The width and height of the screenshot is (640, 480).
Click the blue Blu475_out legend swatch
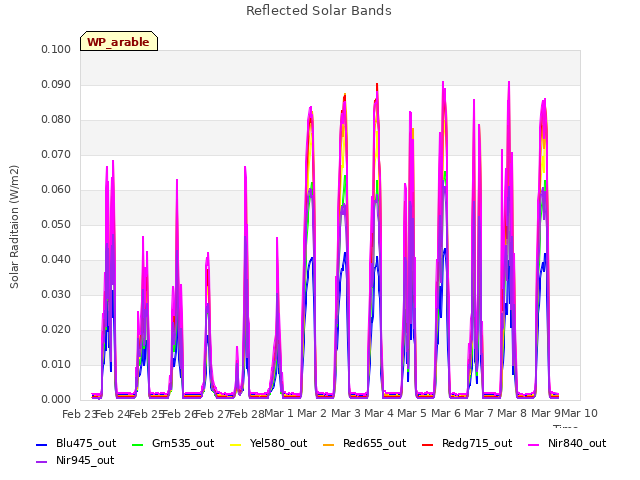[x=42, y=444]
